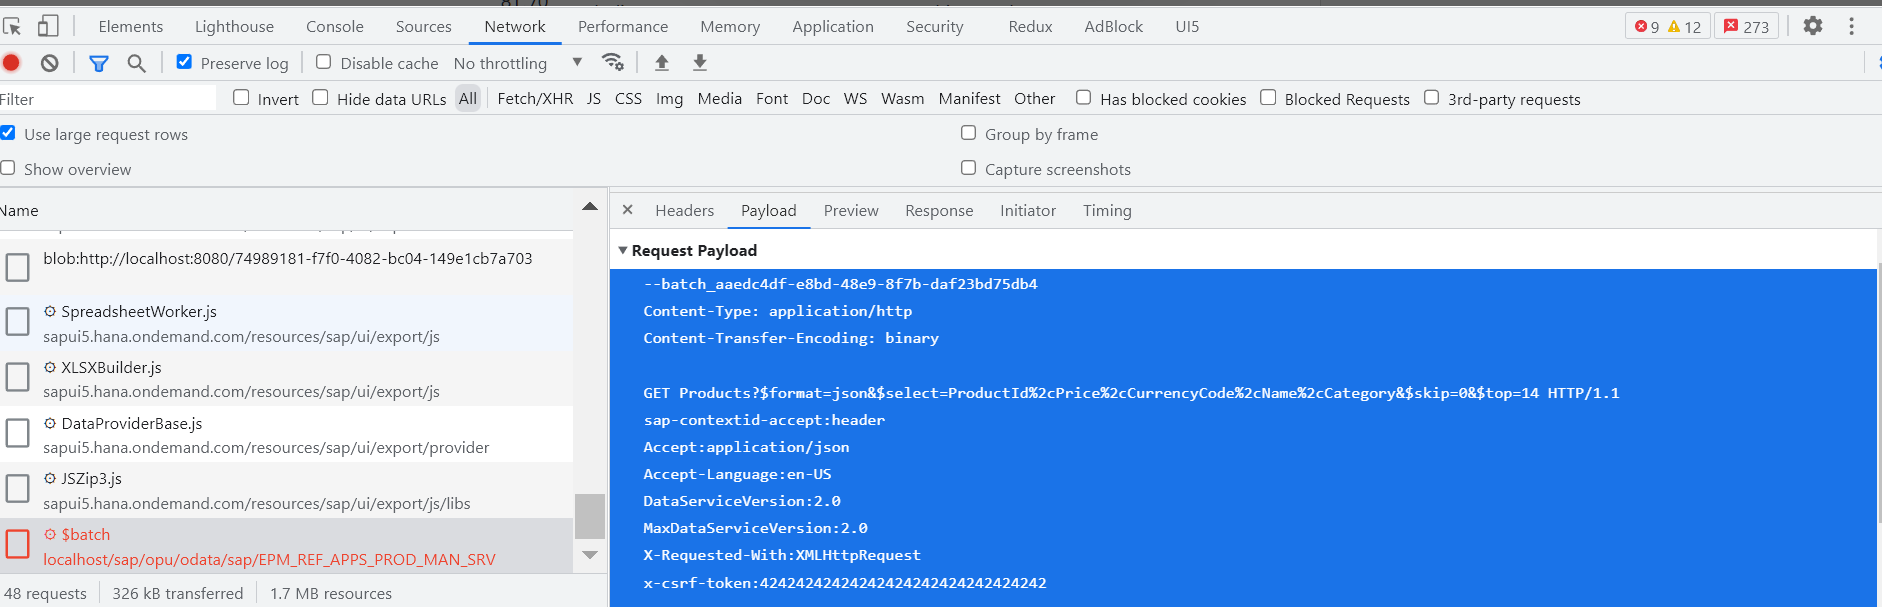Switch to the Console tab
Screen dimensions: 1882x607
(x=335, y=27)
